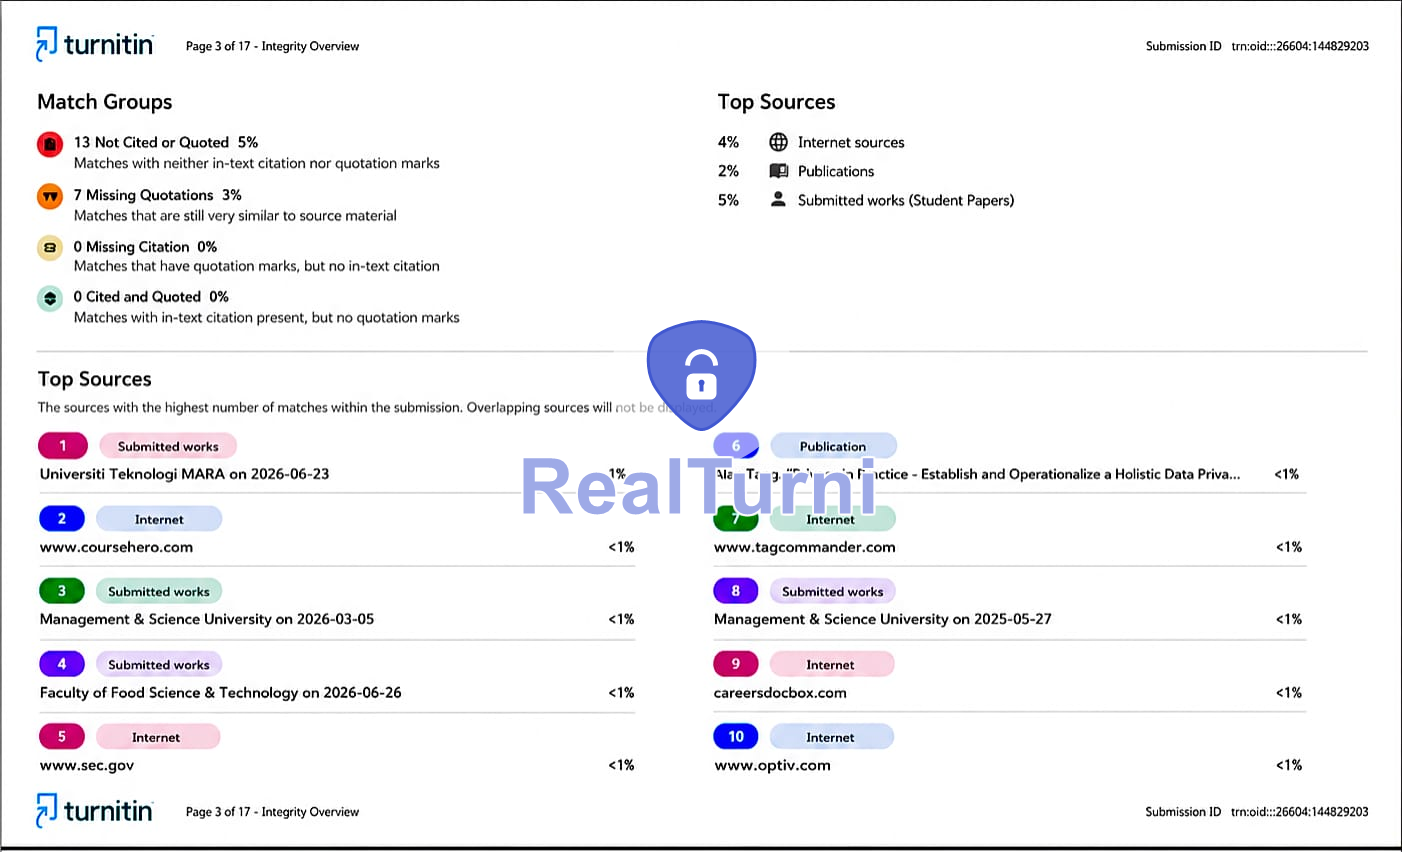The width and height of the screenshot is (1402, 852).
Task: Click the book icon for Publications
Action: click(778, 171)
